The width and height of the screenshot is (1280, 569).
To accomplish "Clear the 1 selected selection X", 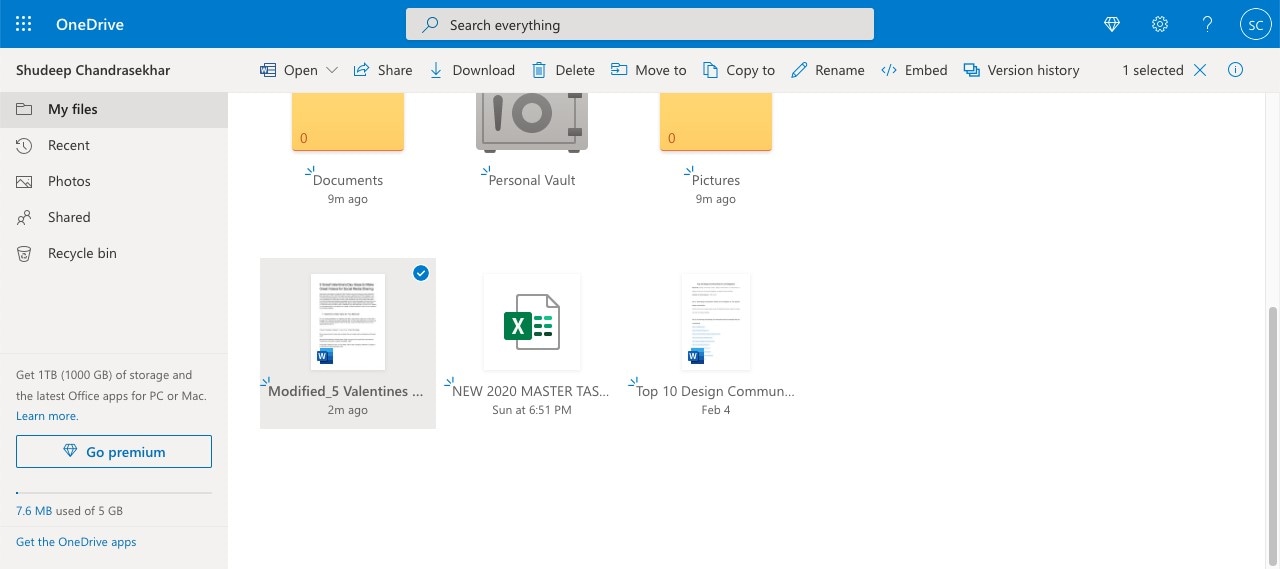I will 1200,70.
